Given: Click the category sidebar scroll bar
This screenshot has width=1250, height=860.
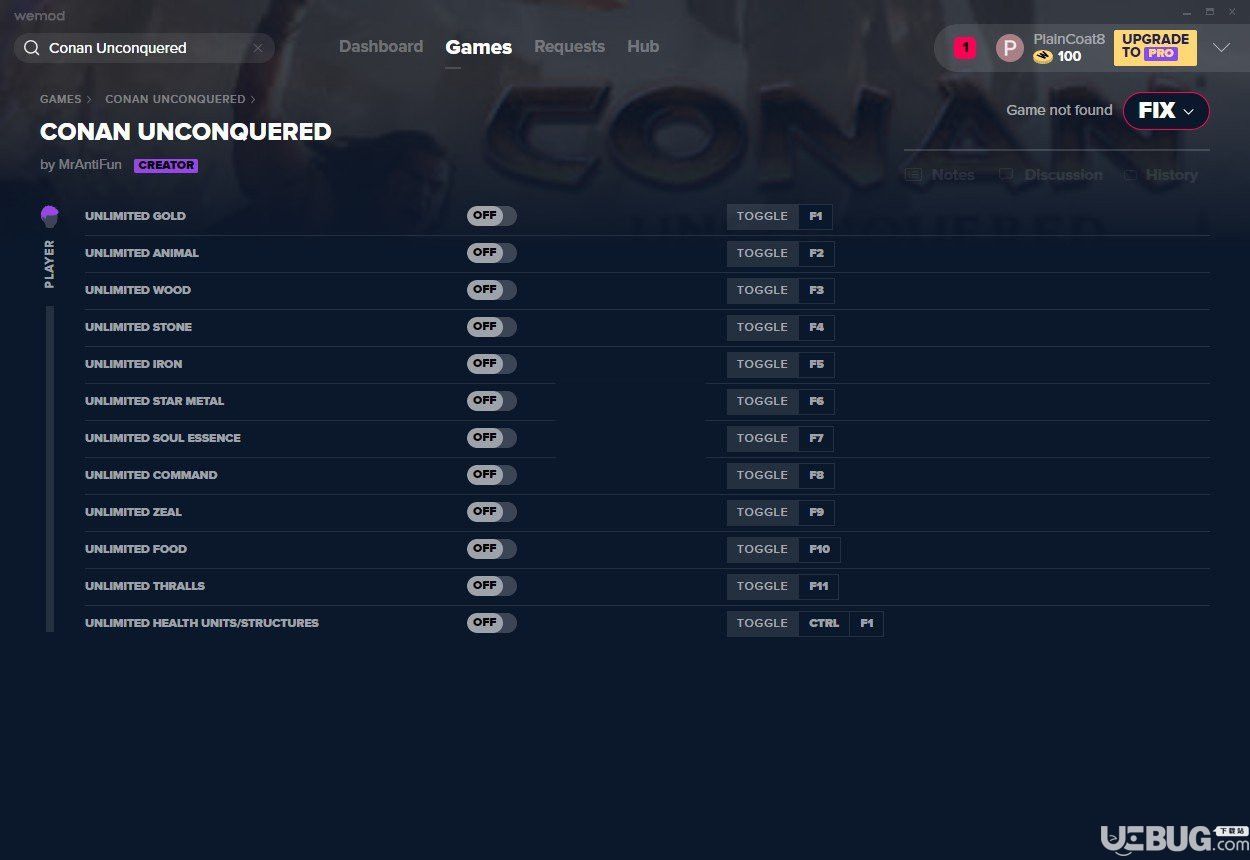Looking at the screenshot, I should coord(50,469).
